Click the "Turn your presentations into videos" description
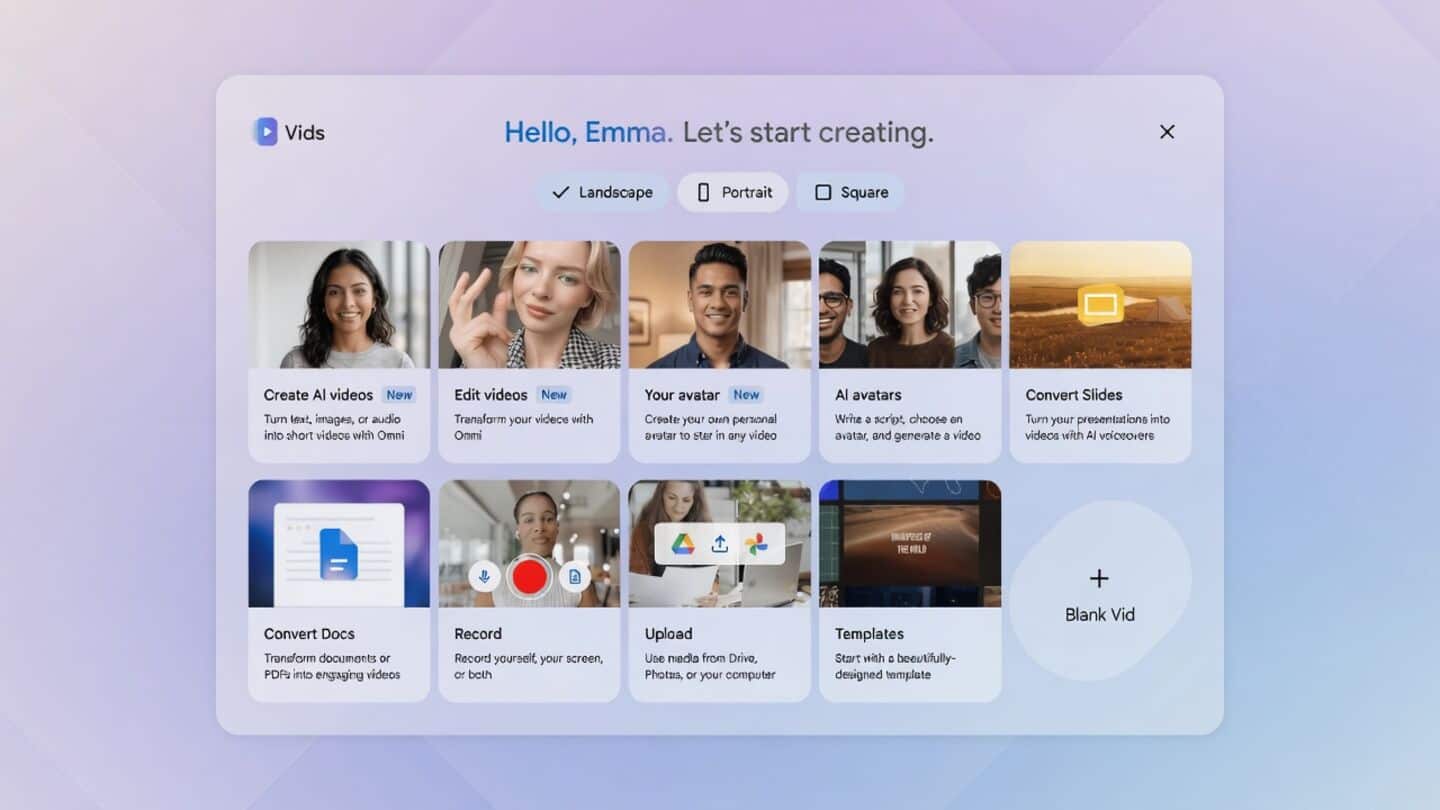The height and width of the screenshot is (810, 1440). 1097,427
